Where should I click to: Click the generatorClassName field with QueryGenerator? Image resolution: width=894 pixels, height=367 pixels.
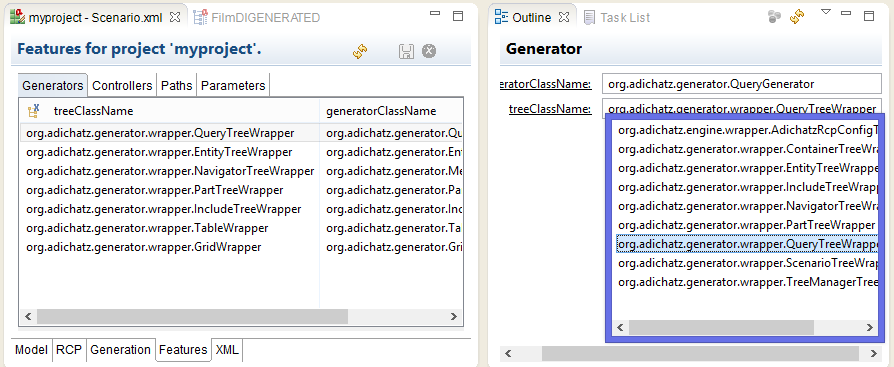pyautogui.click(x=742, y=84)
